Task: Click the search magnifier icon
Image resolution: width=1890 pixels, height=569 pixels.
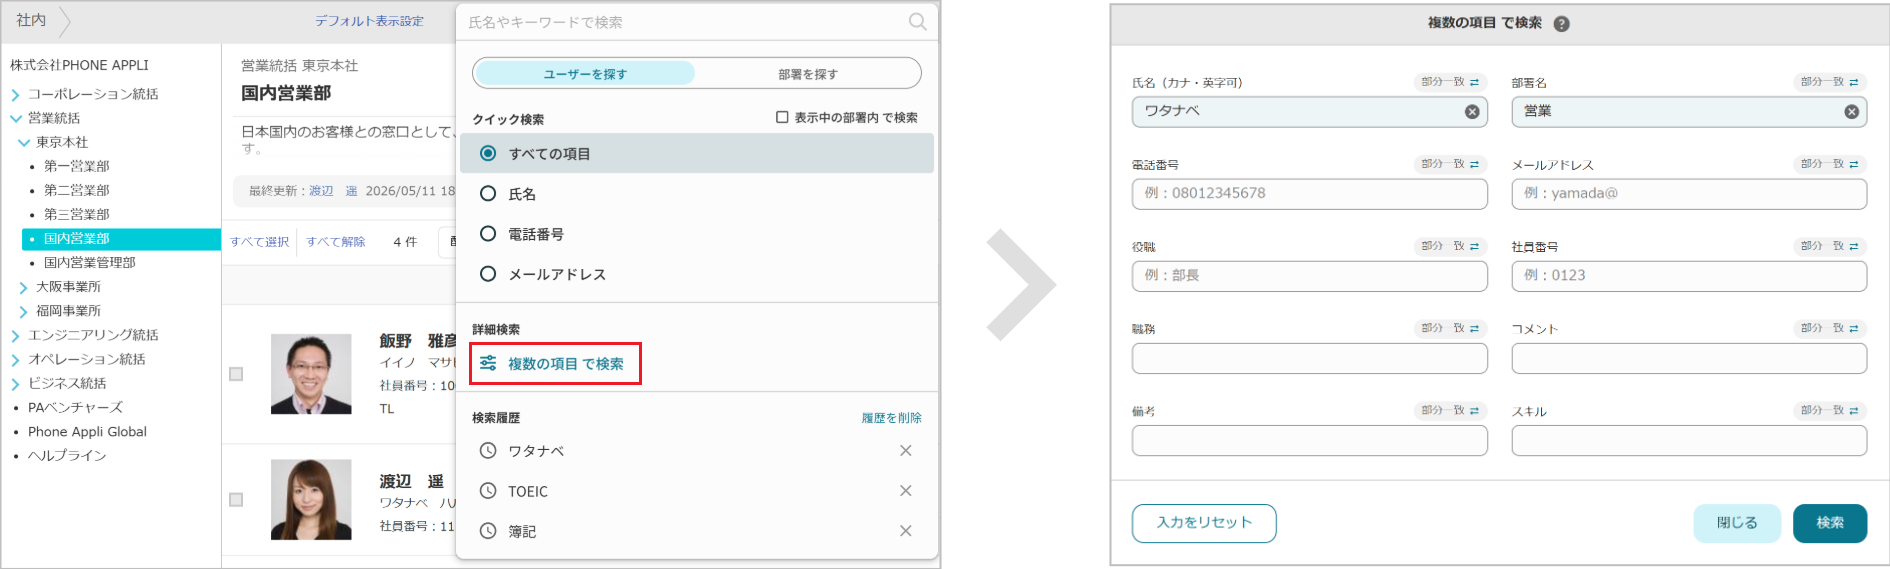Action: pyautogui.click(x=916, y=21)
